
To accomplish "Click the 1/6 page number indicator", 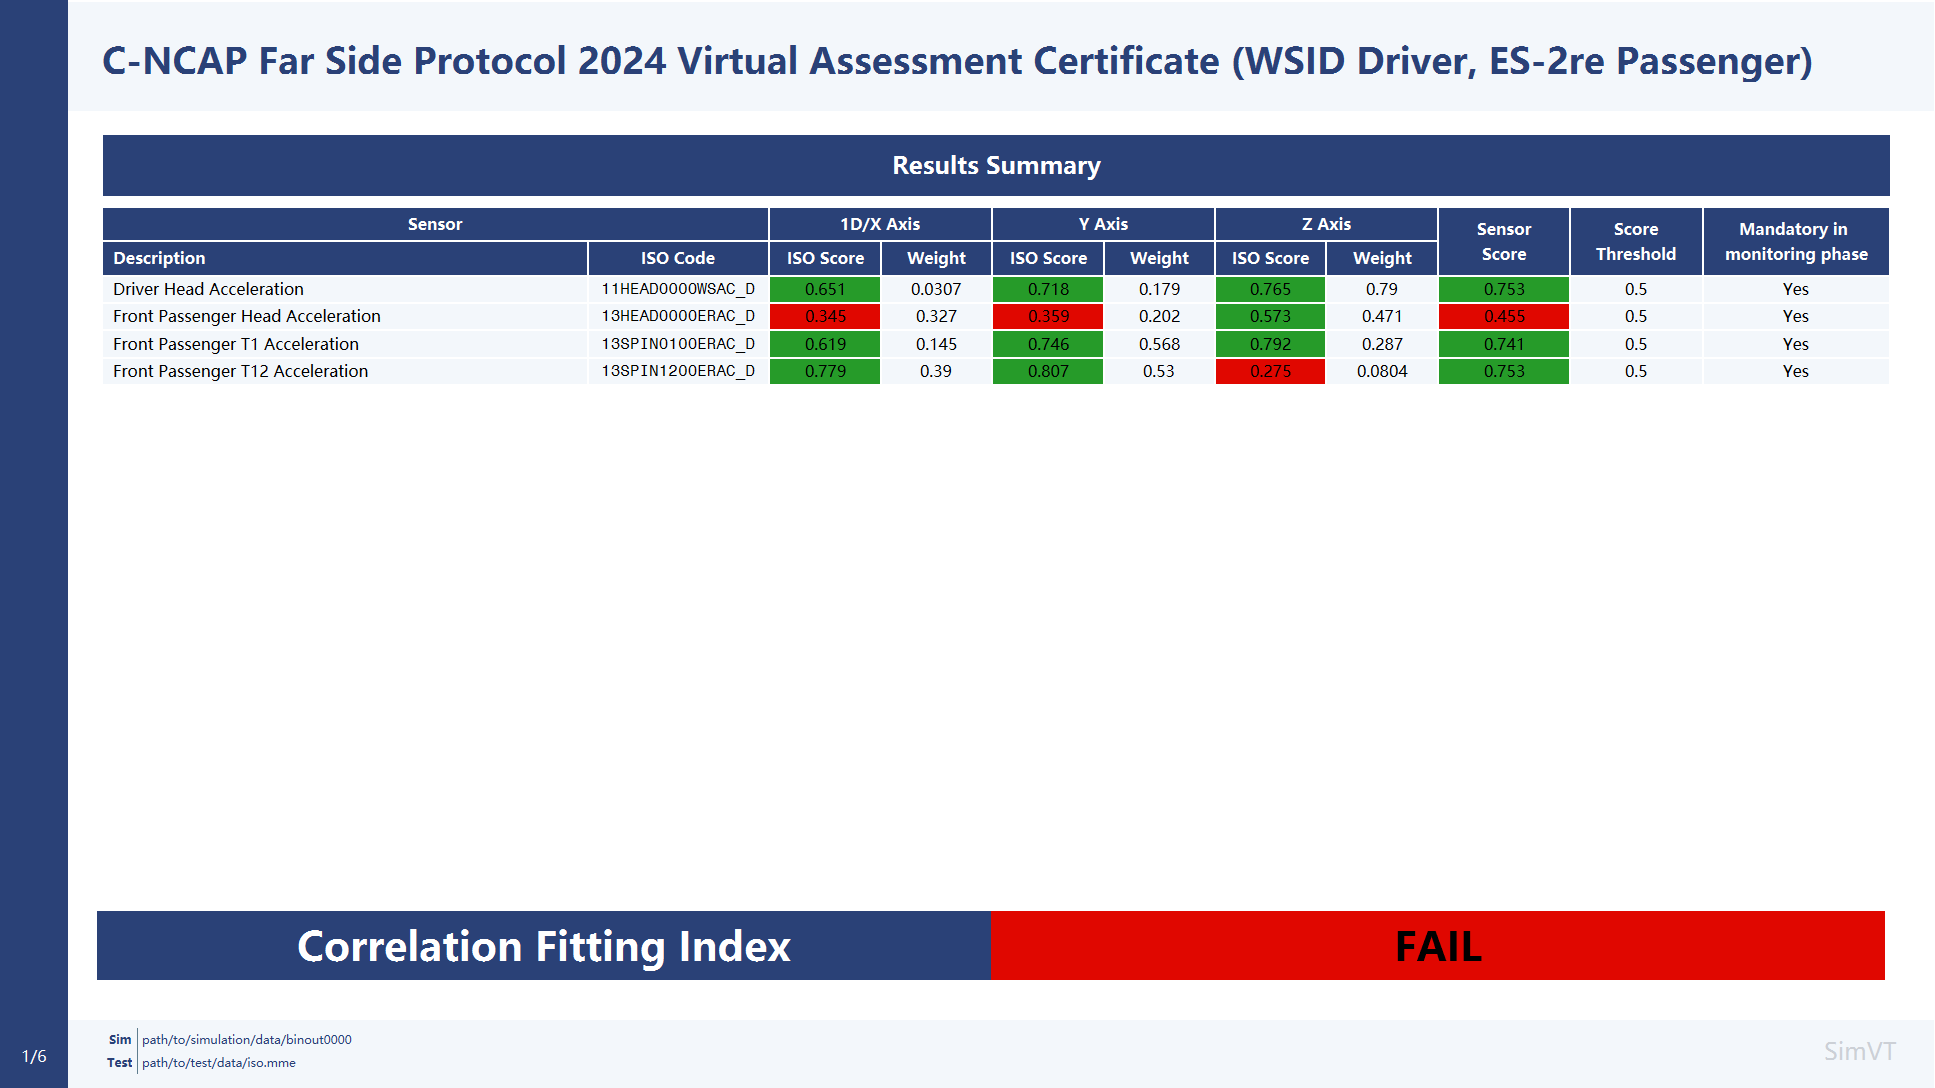I will [x=34, y=1056].
